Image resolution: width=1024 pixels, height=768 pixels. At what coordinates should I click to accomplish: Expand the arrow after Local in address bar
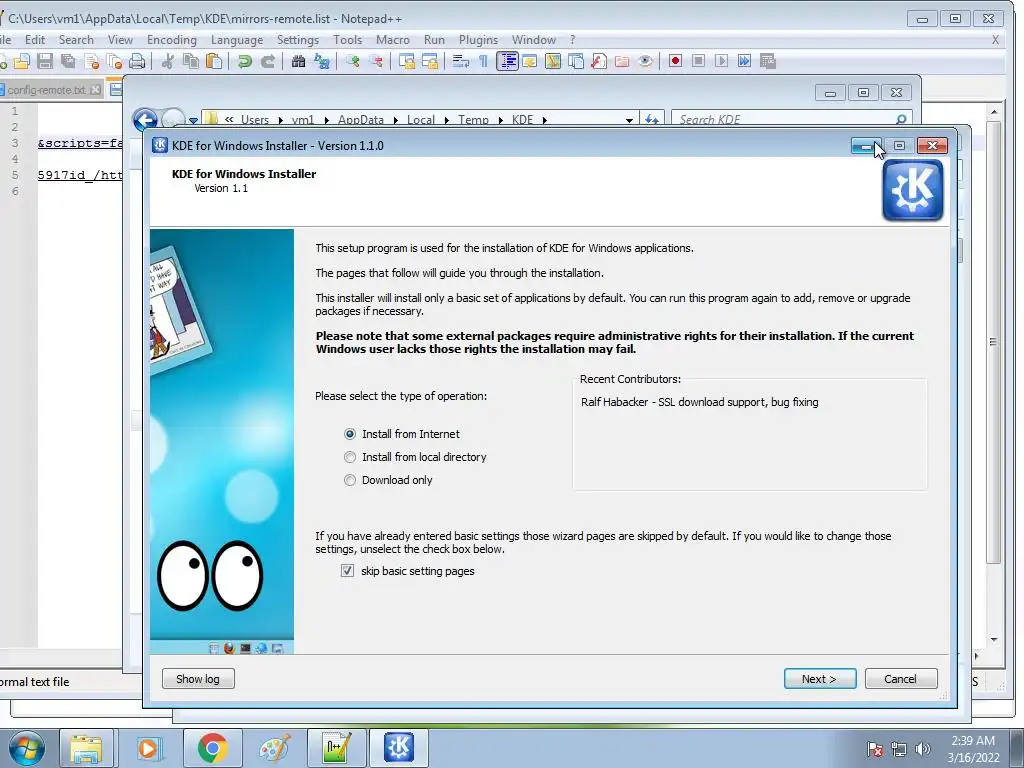447,120
